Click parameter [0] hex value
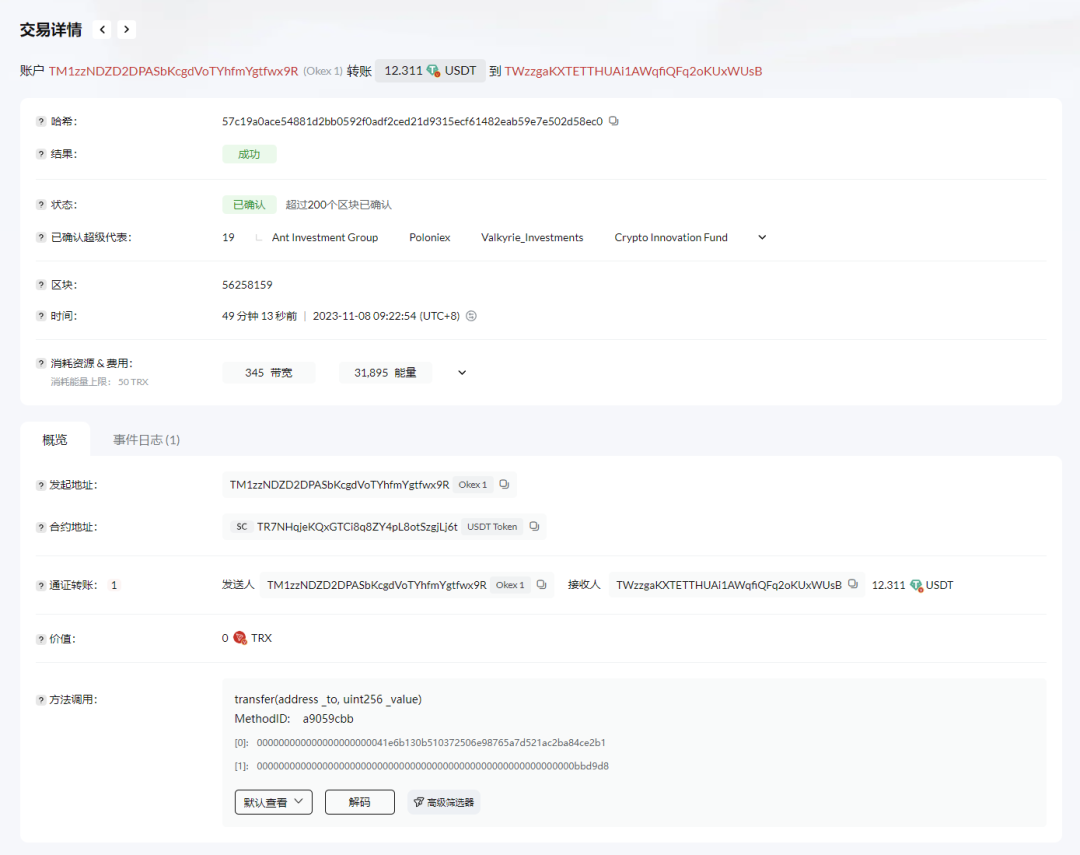This screenshot has height=855, width=1080. pos(431,743)
